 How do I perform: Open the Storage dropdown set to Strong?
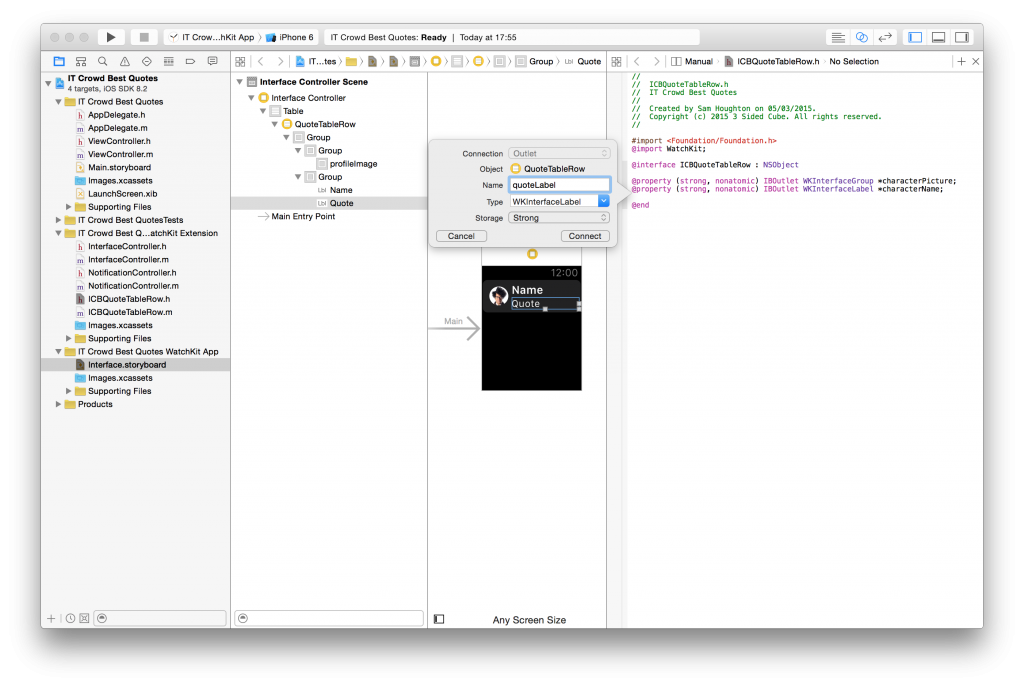[x=560, y=217]
